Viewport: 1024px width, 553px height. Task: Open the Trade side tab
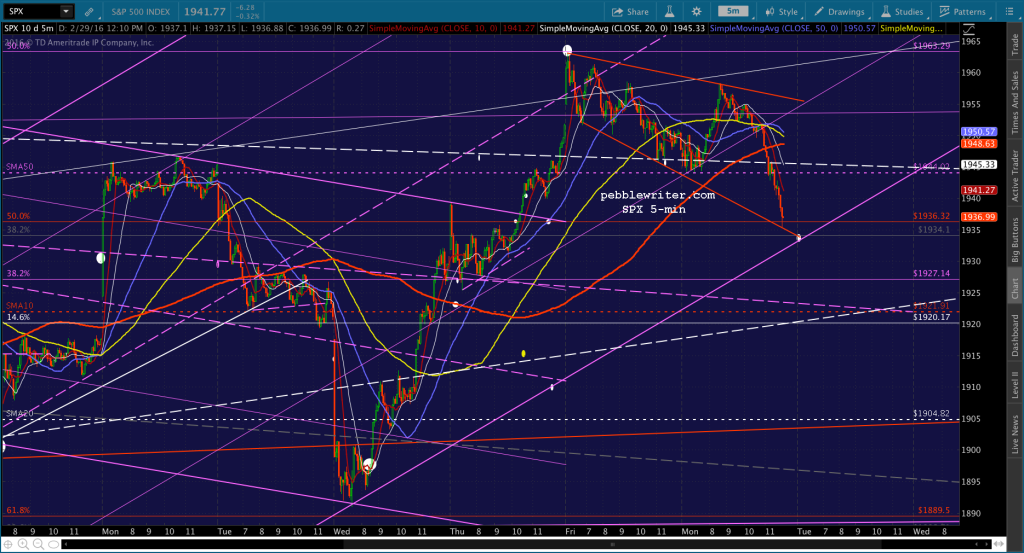(x=1015, y=44)
